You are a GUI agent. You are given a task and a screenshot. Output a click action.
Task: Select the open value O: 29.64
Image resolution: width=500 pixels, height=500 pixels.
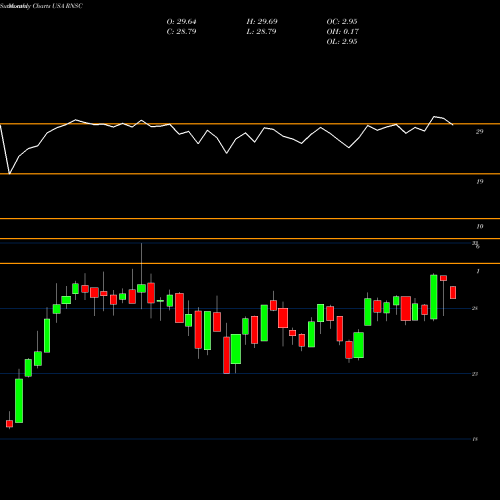coord(181,22)
